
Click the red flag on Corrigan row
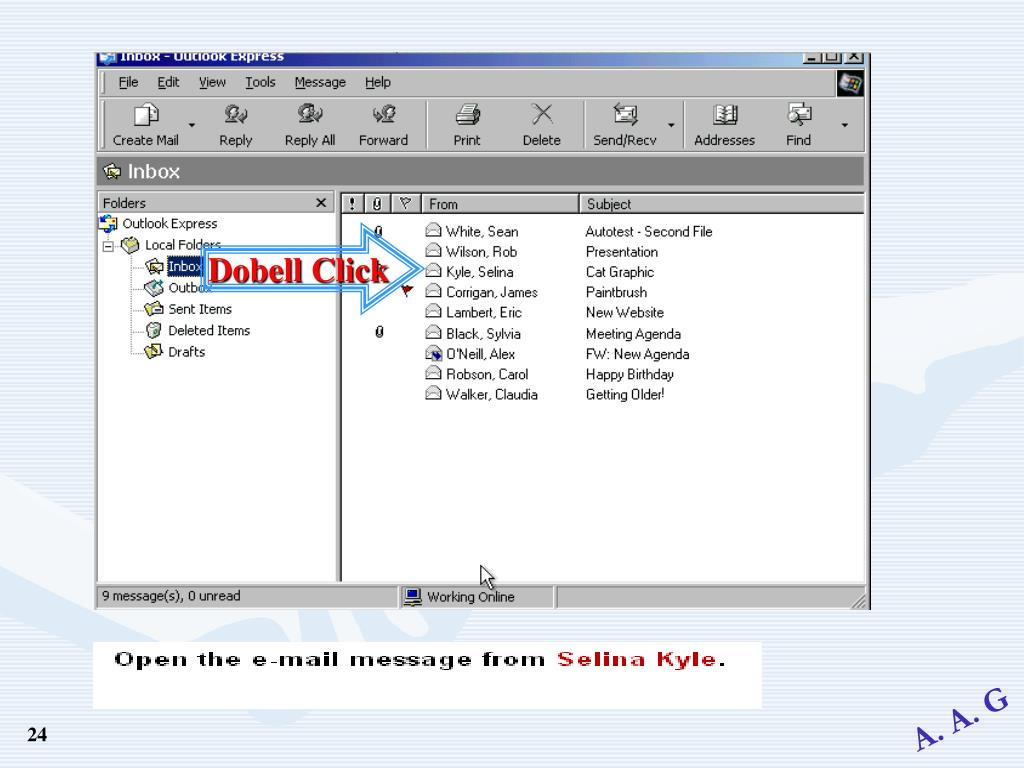tap(406, 291)
